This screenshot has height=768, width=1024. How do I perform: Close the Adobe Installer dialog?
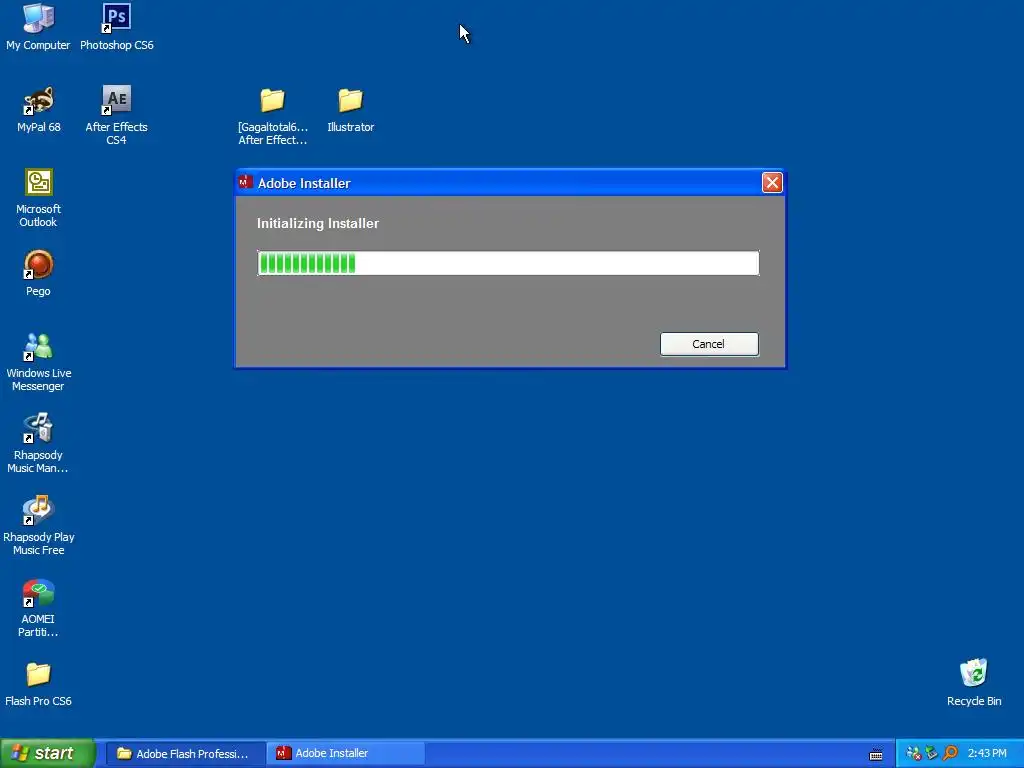[772, 183]
